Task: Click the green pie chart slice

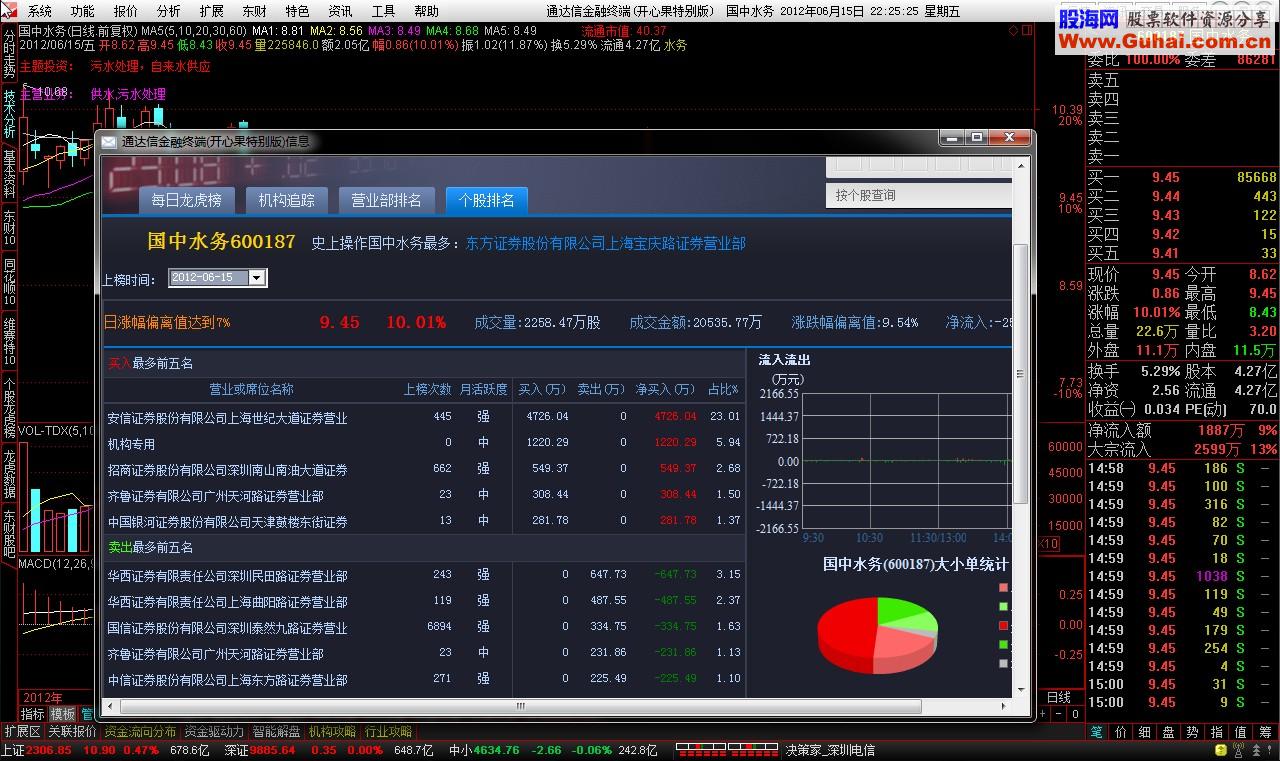Action: 900,610
